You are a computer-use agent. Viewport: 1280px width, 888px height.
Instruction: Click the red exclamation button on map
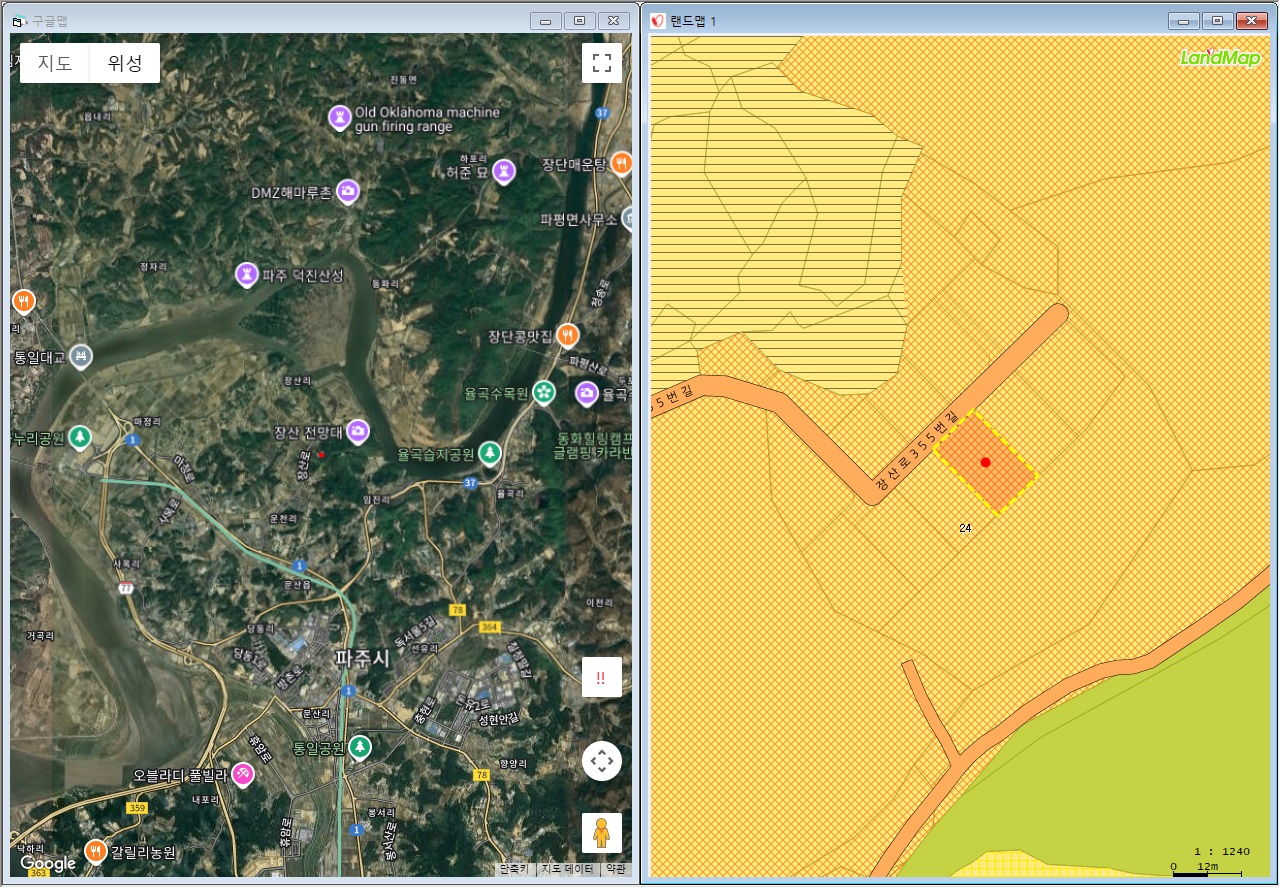click(x=602, y=677)
